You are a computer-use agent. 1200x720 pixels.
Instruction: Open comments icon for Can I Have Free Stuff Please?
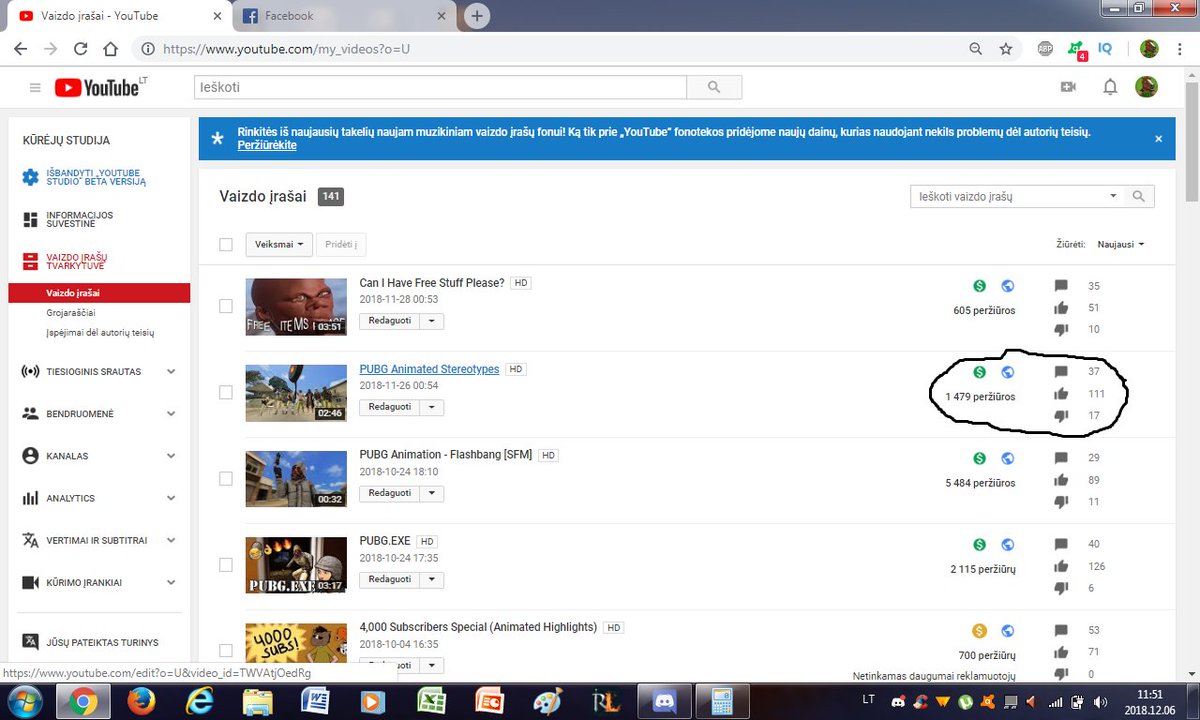[x=1061, y=286]
